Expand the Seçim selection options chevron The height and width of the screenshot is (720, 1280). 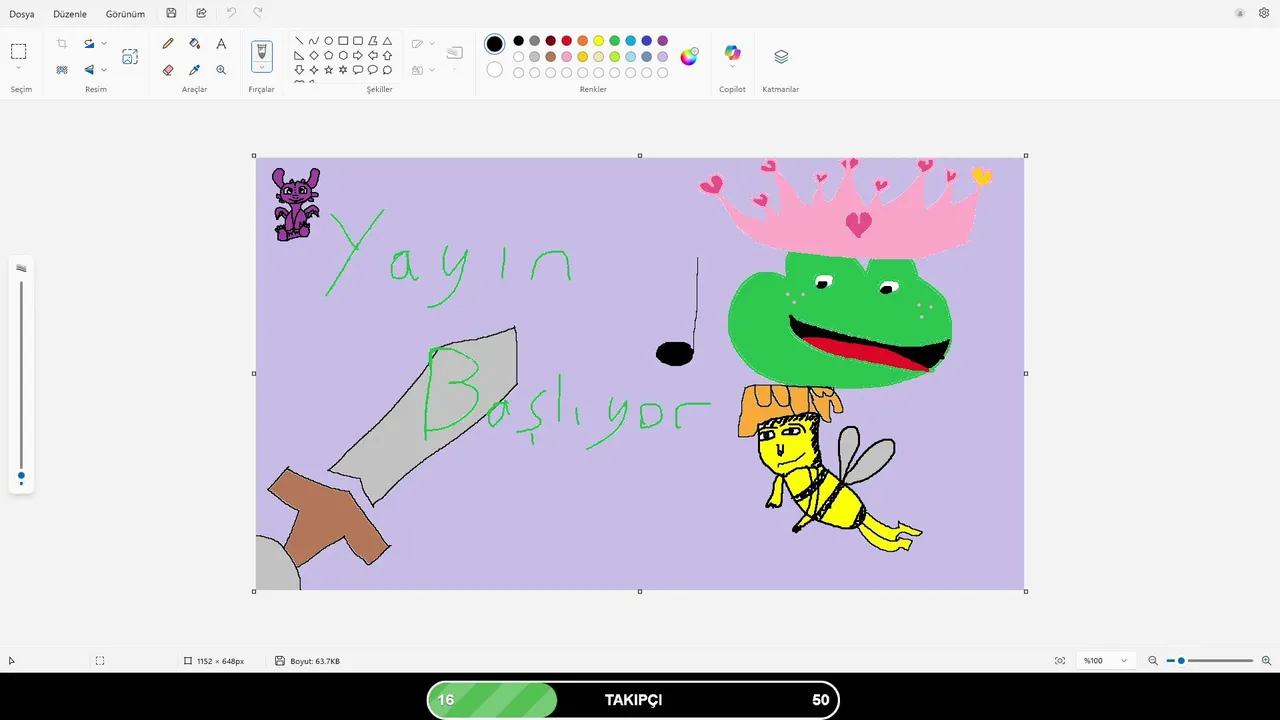[x=19, y=68]
